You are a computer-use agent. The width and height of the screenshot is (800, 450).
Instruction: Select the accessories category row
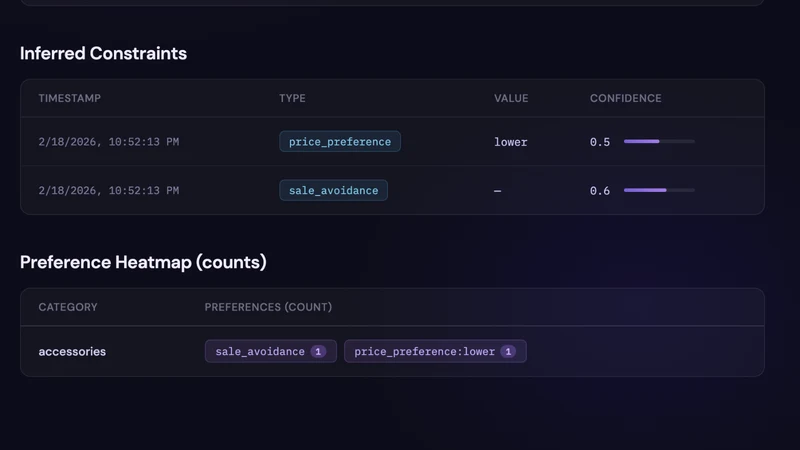click(x=392, y=352)
